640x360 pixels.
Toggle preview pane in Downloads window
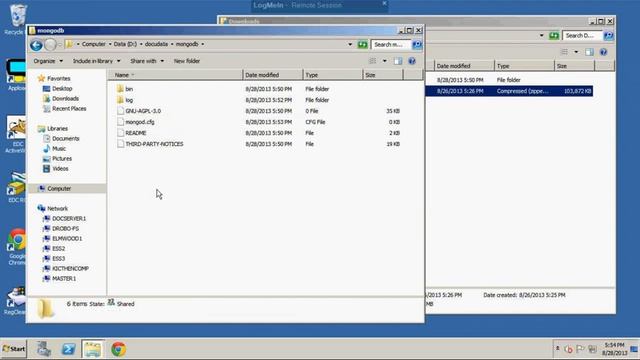pyautogui.click(x=589, y=52)
